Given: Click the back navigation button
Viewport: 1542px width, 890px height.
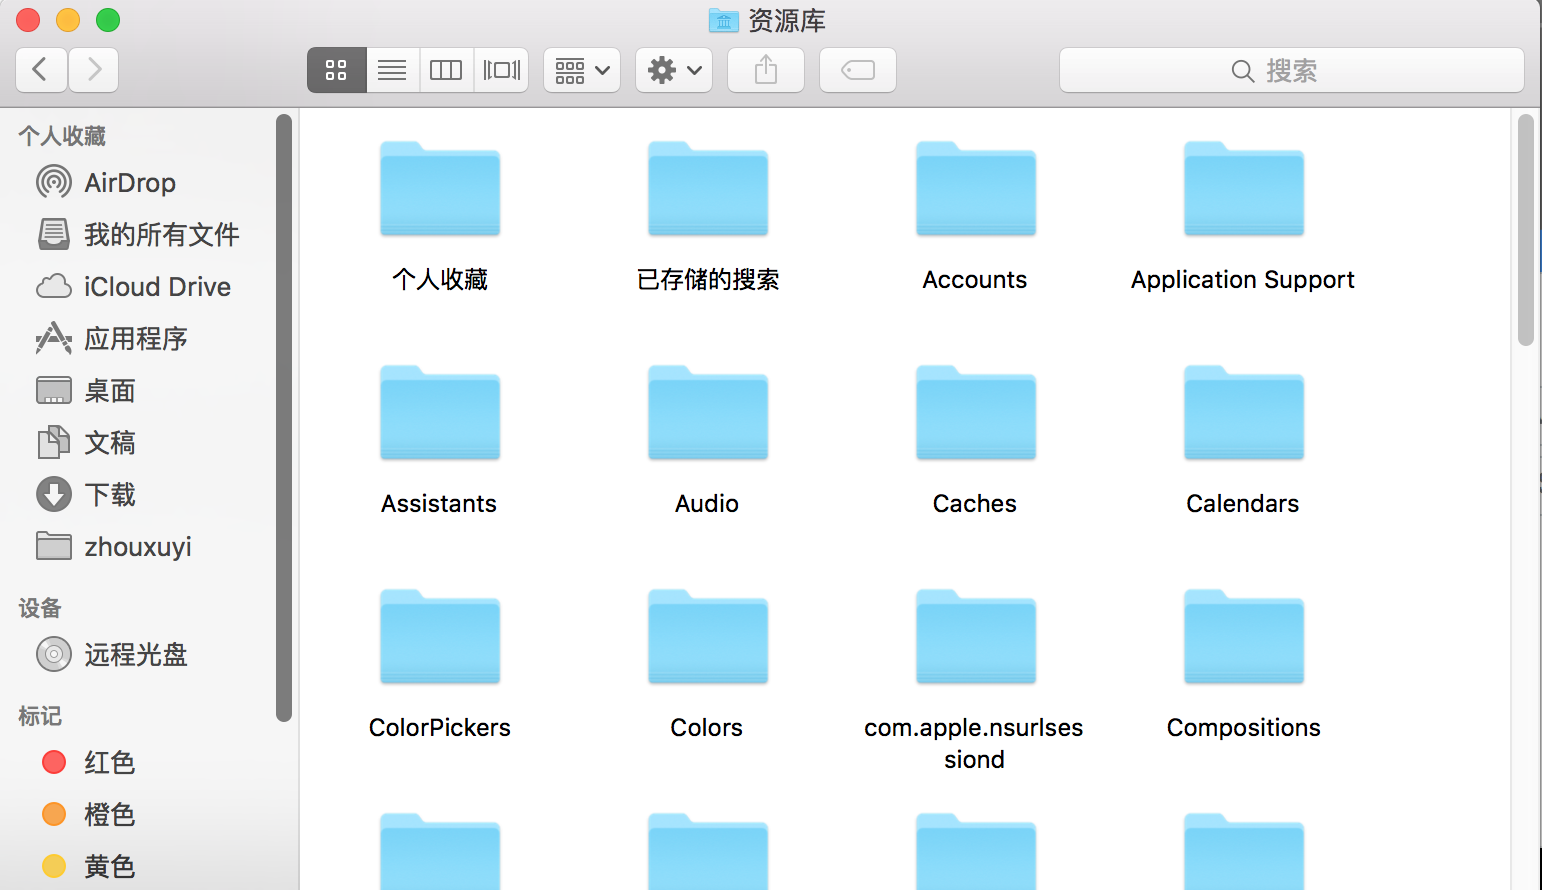Looking at the screenshot, I should pos(41,70).
